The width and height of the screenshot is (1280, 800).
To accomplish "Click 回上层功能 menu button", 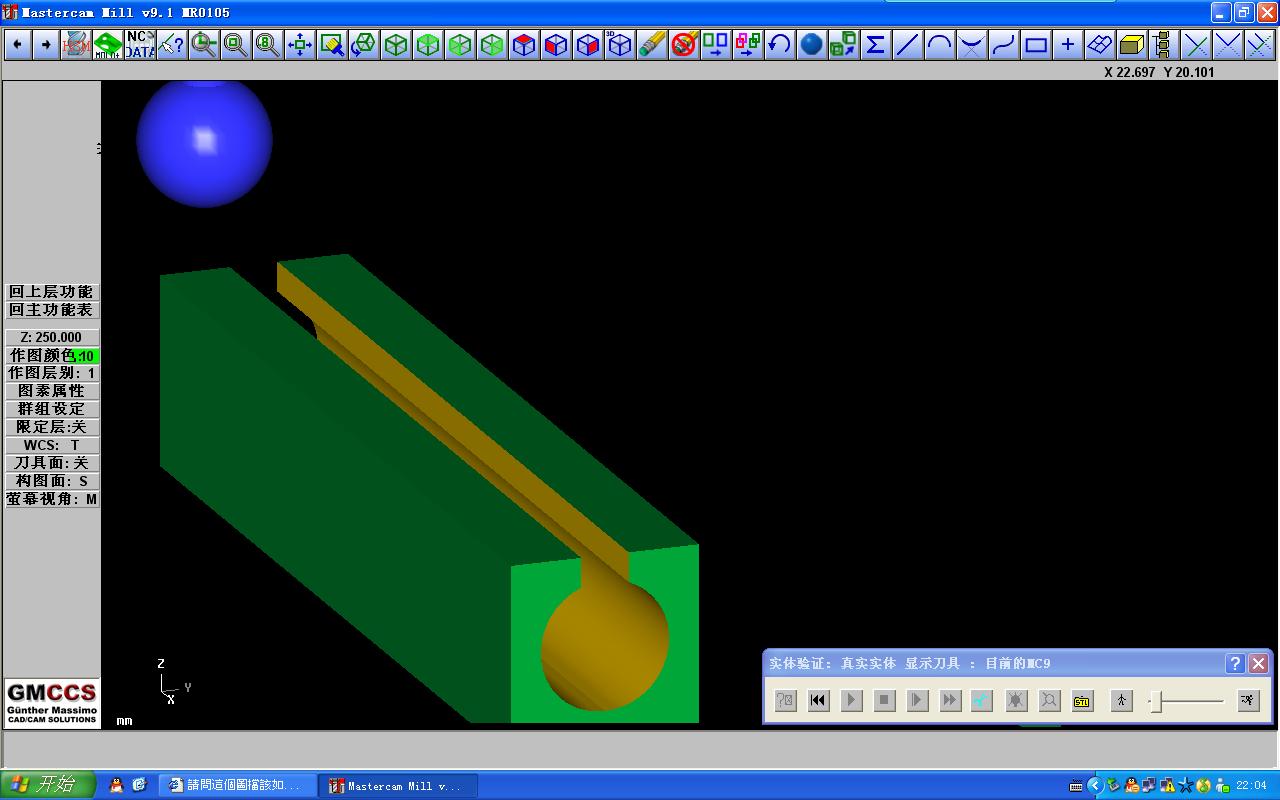I will click(x=52, y=292).
